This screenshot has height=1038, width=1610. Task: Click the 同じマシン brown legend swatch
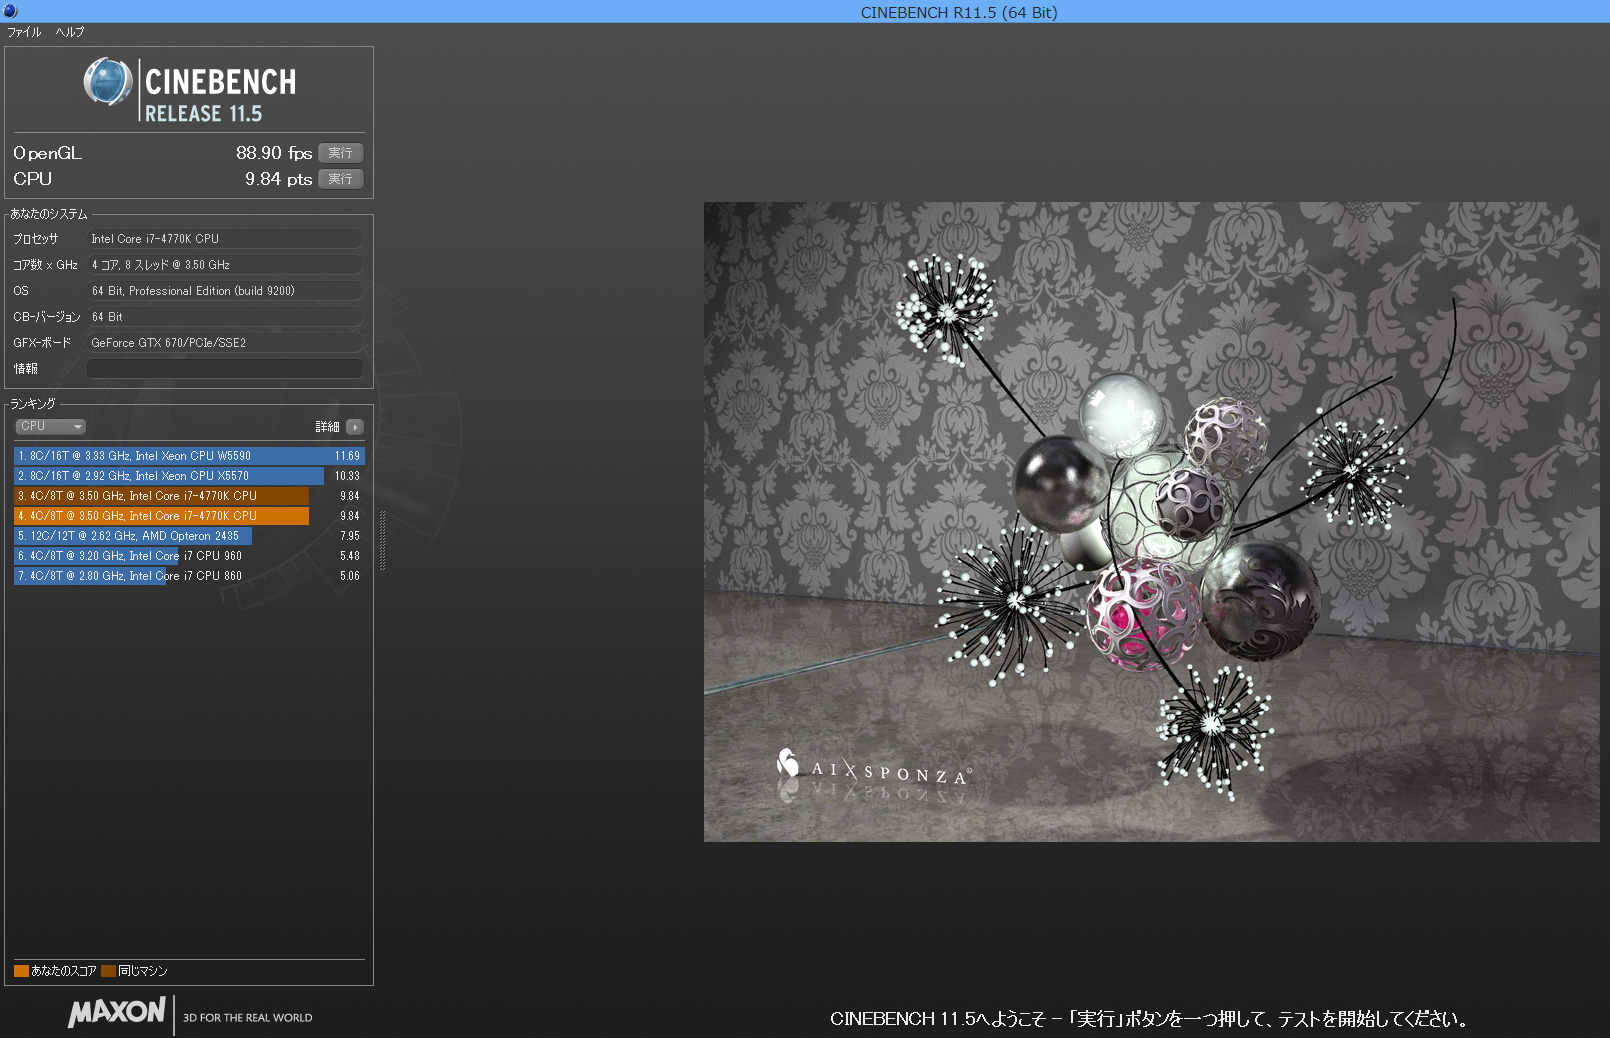tap(108, 971)
